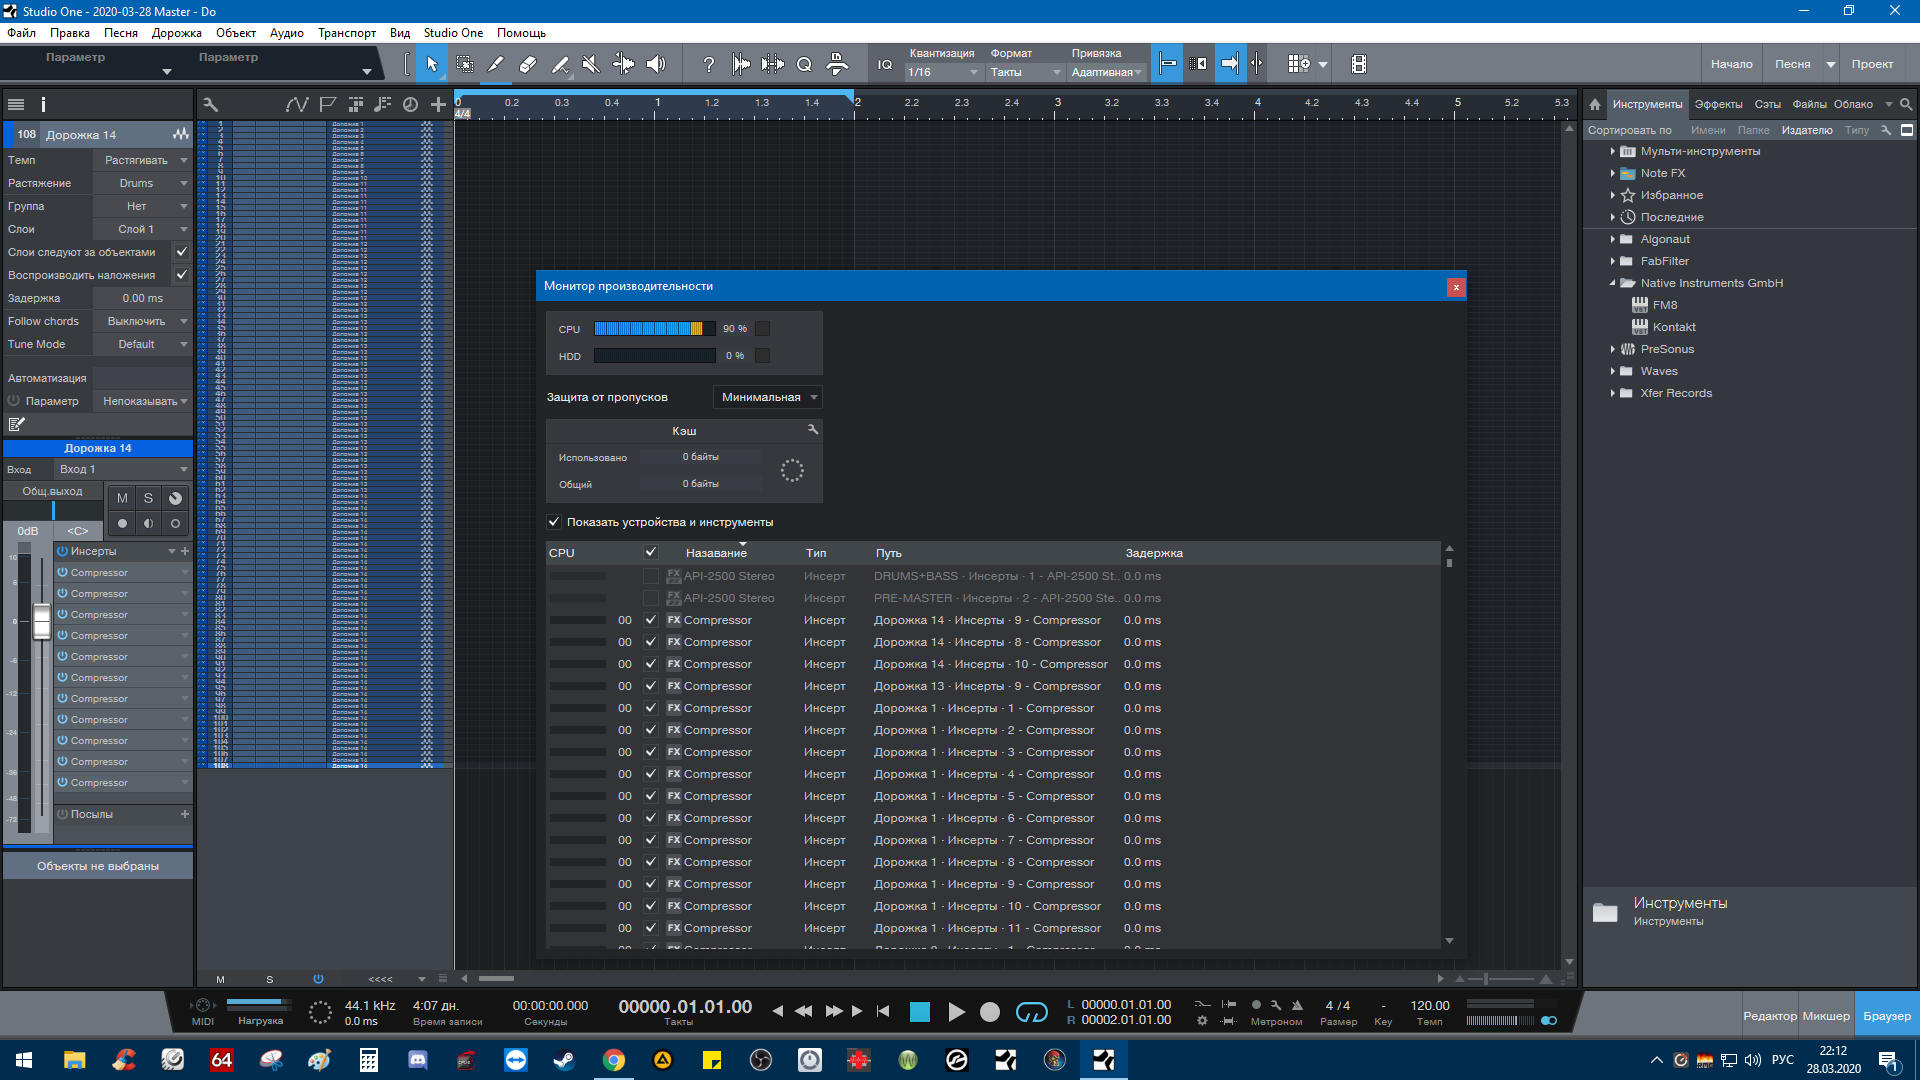
Task: Switch to the Эффекты browser tab
Action: pos(1718,104)
